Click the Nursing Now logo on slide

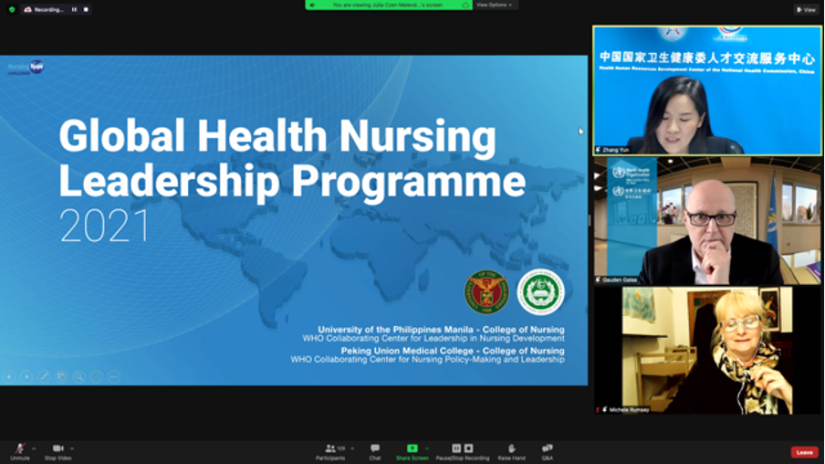(26, 68)
